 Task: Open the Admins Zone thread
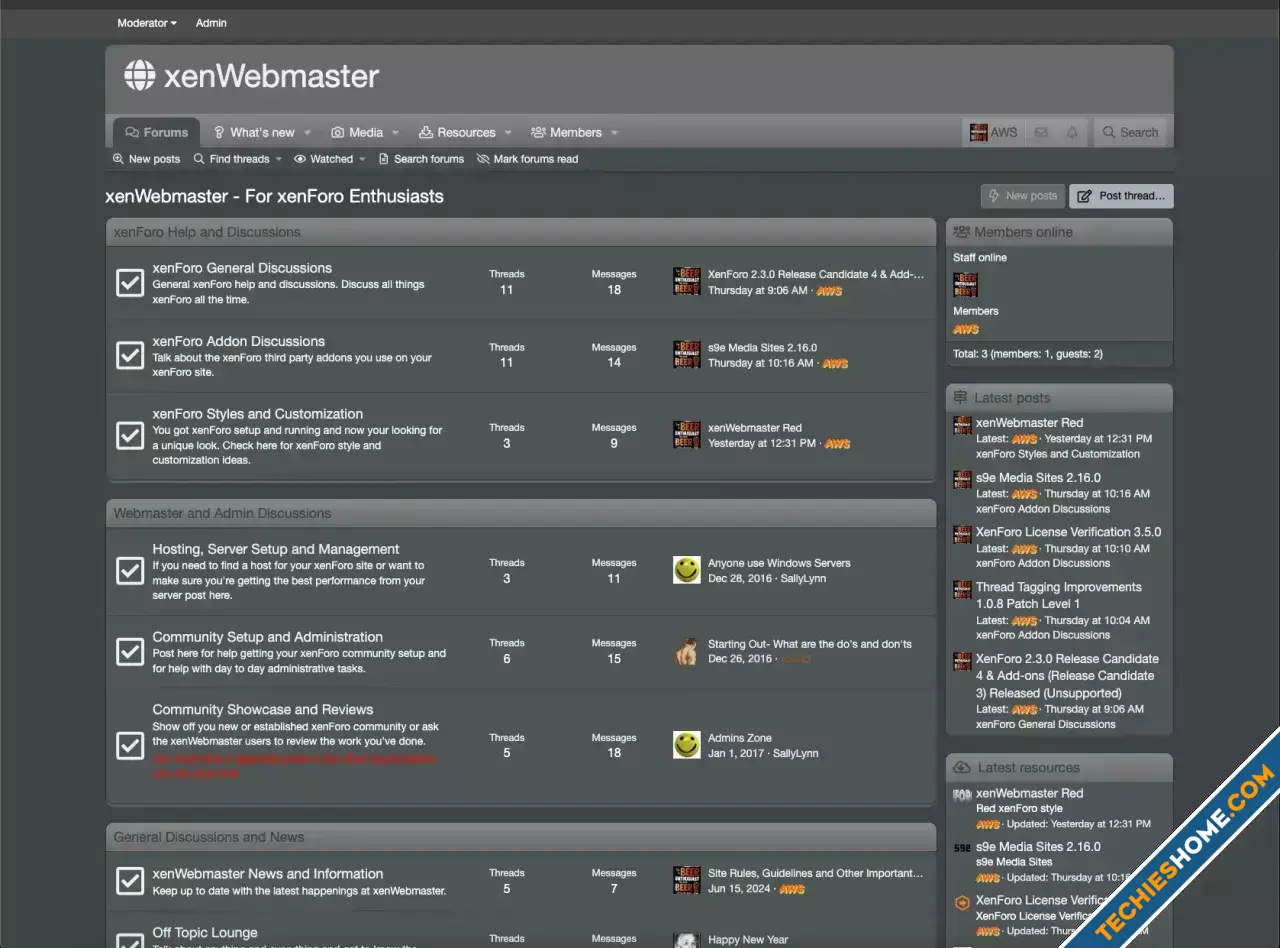click(740, 738)
